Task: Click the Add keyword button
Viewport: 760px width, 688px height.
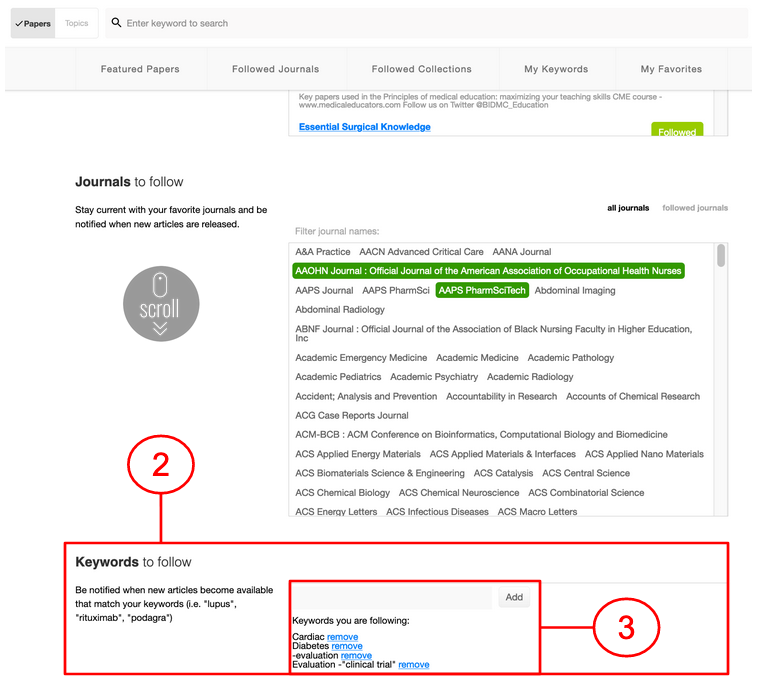Action: [514, 597]
